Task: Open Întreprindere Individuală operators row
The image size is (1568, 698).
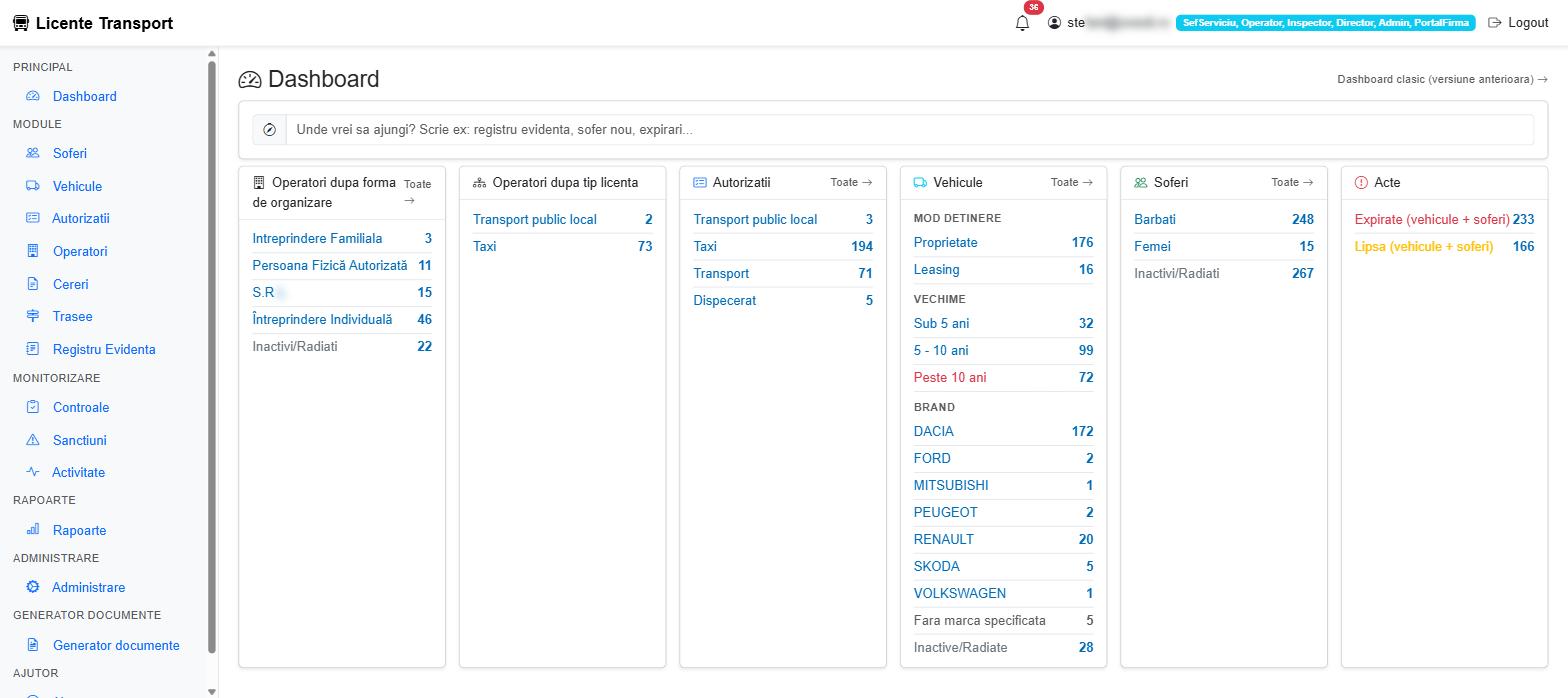Action: (342, 320)
